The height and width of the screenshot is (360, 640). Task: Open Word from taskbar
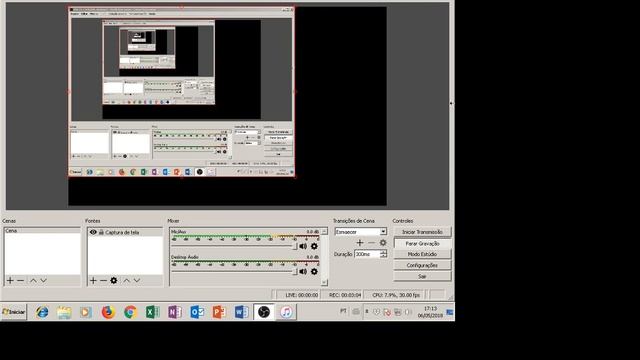(x=241, y=312)
